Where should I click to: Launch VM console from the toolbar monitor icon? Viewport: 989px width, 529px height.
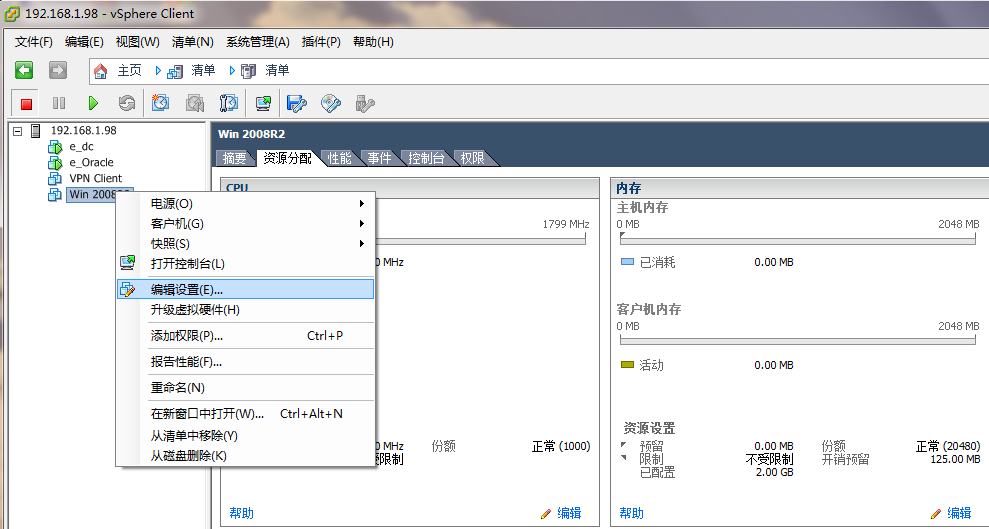tap(263, 103)
